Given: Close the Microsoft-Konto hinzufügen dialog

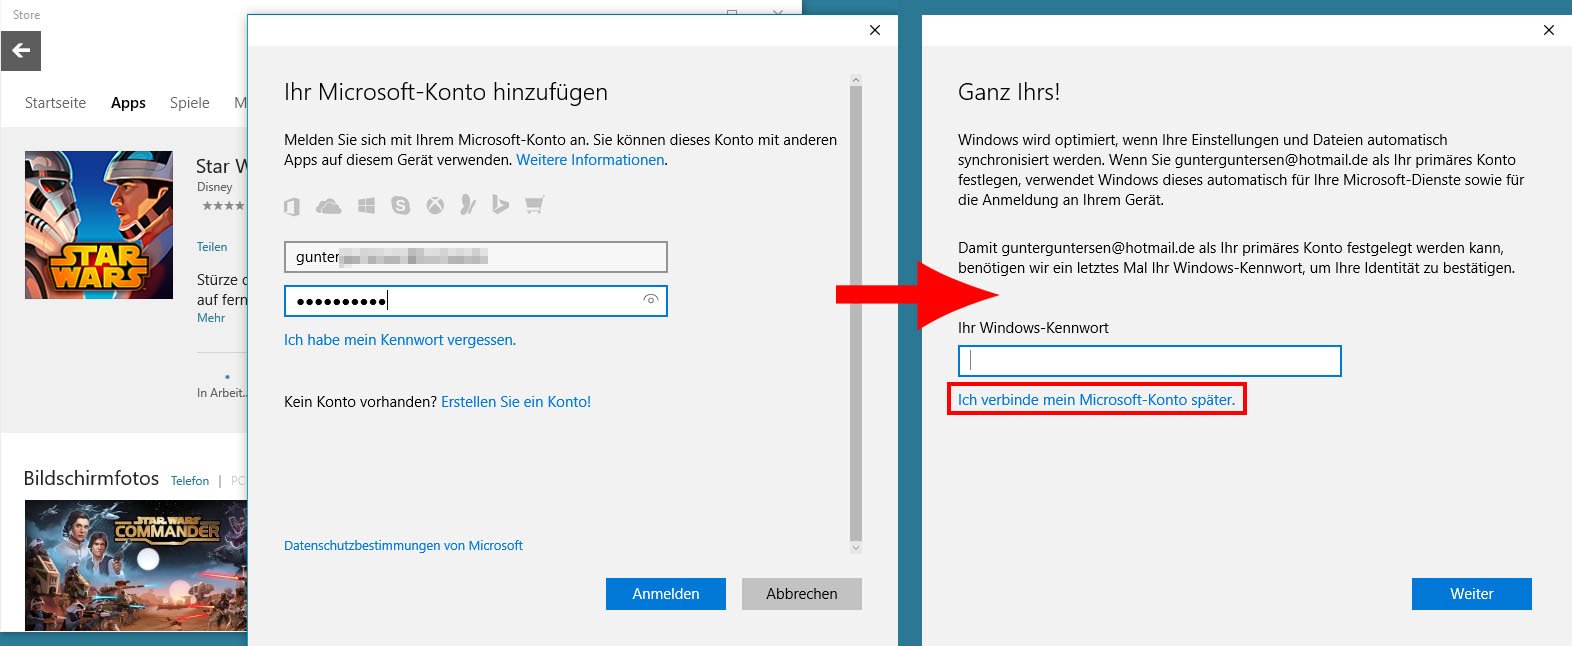Looking at the screenshot, I should coord(875,30).
